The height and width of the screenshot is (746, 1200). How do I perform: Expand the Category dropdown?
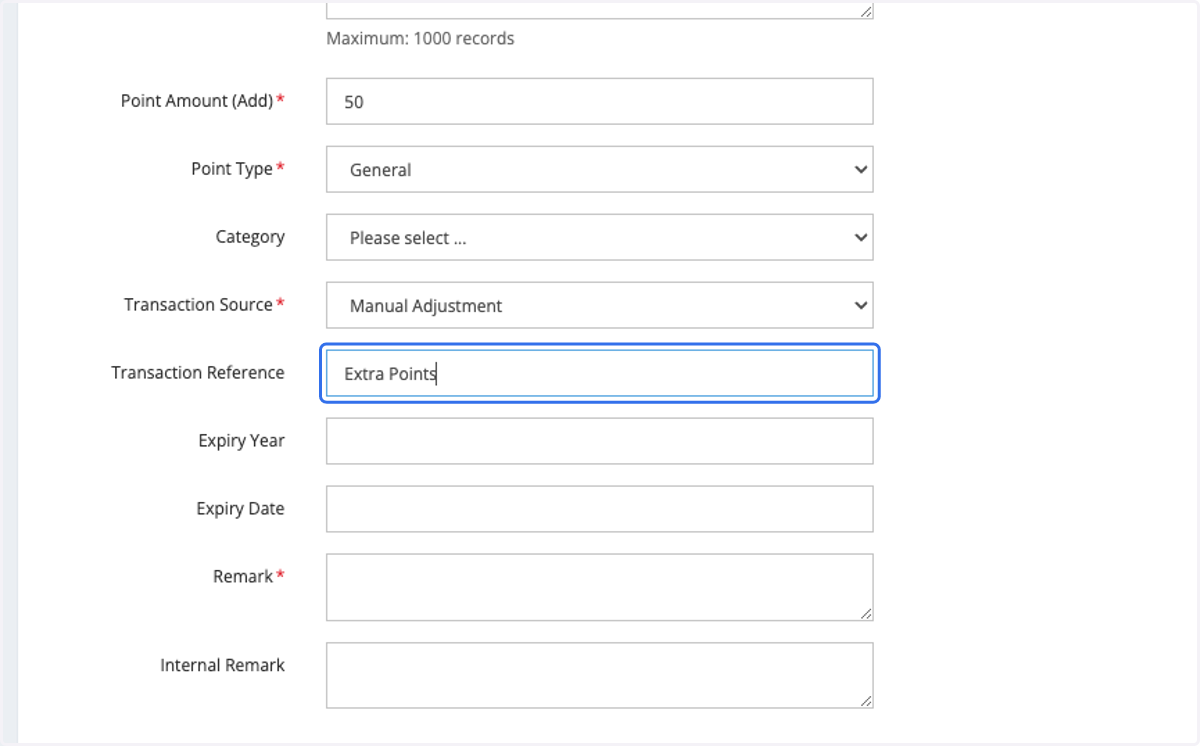click(599, 237)
